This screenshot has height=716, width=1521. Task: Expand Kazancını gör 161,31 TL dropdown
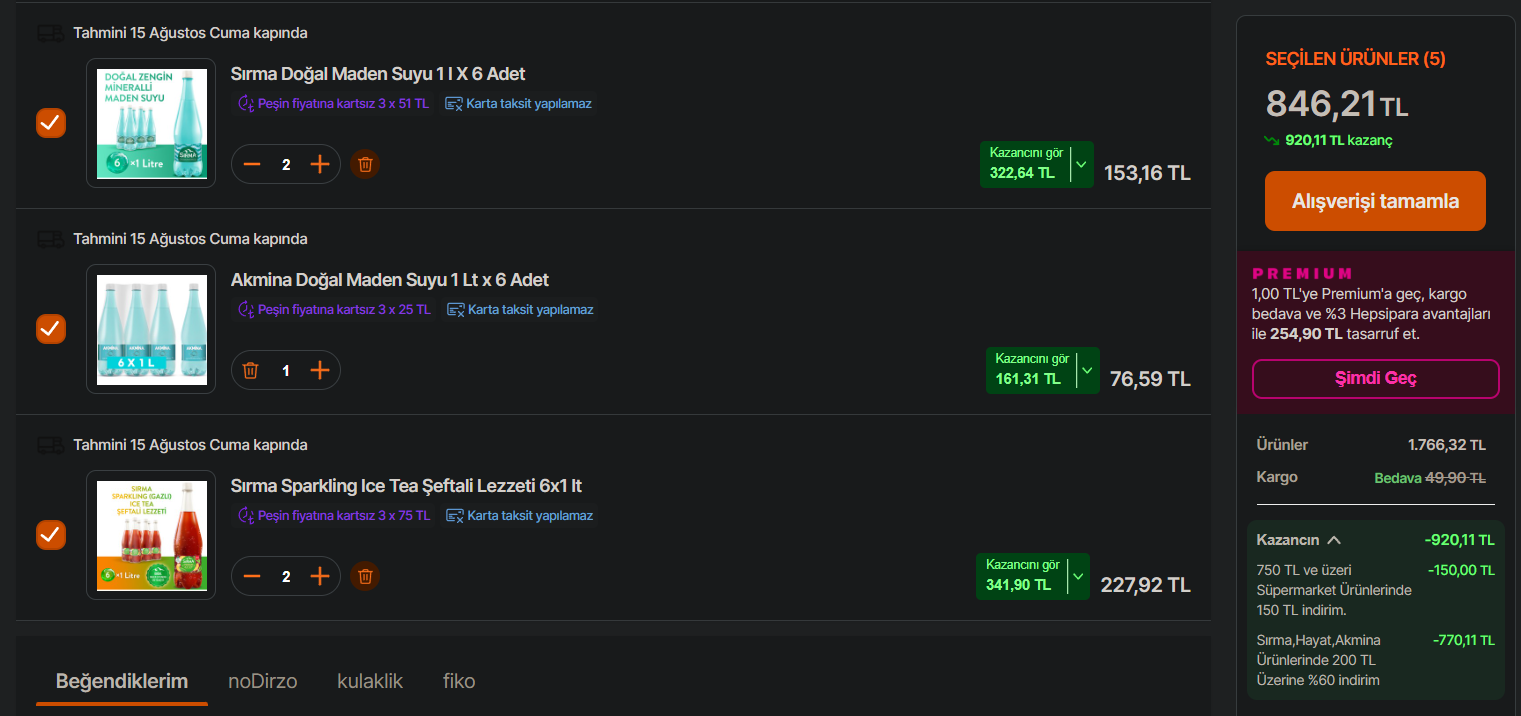[1087, 370]
